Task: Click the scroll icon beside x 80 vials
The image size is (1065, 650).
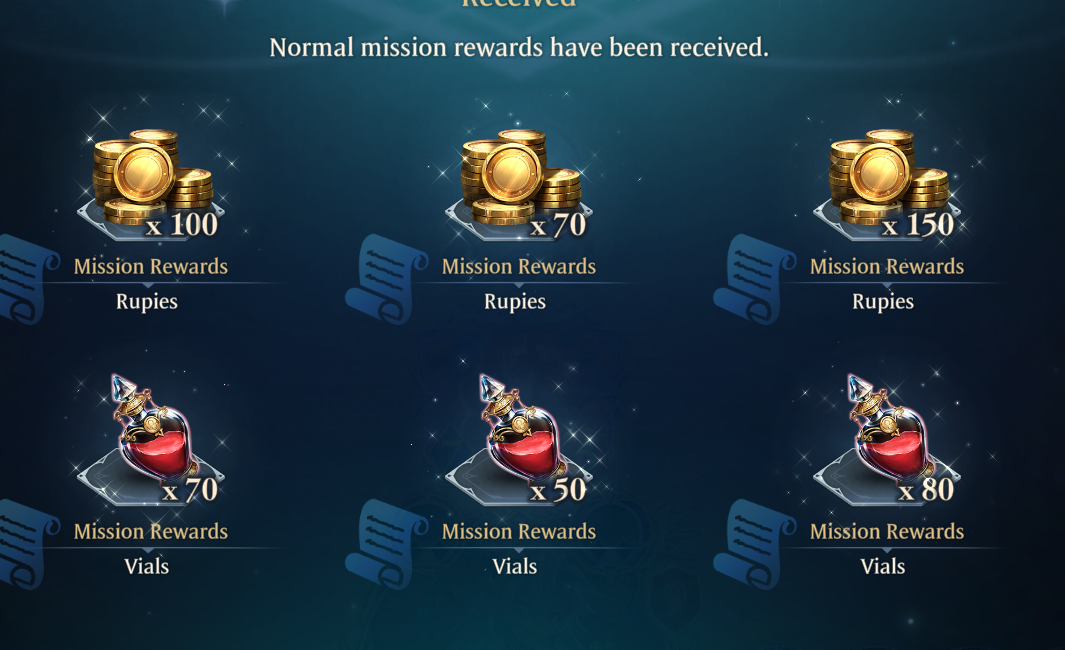Action: click(755, 543)
